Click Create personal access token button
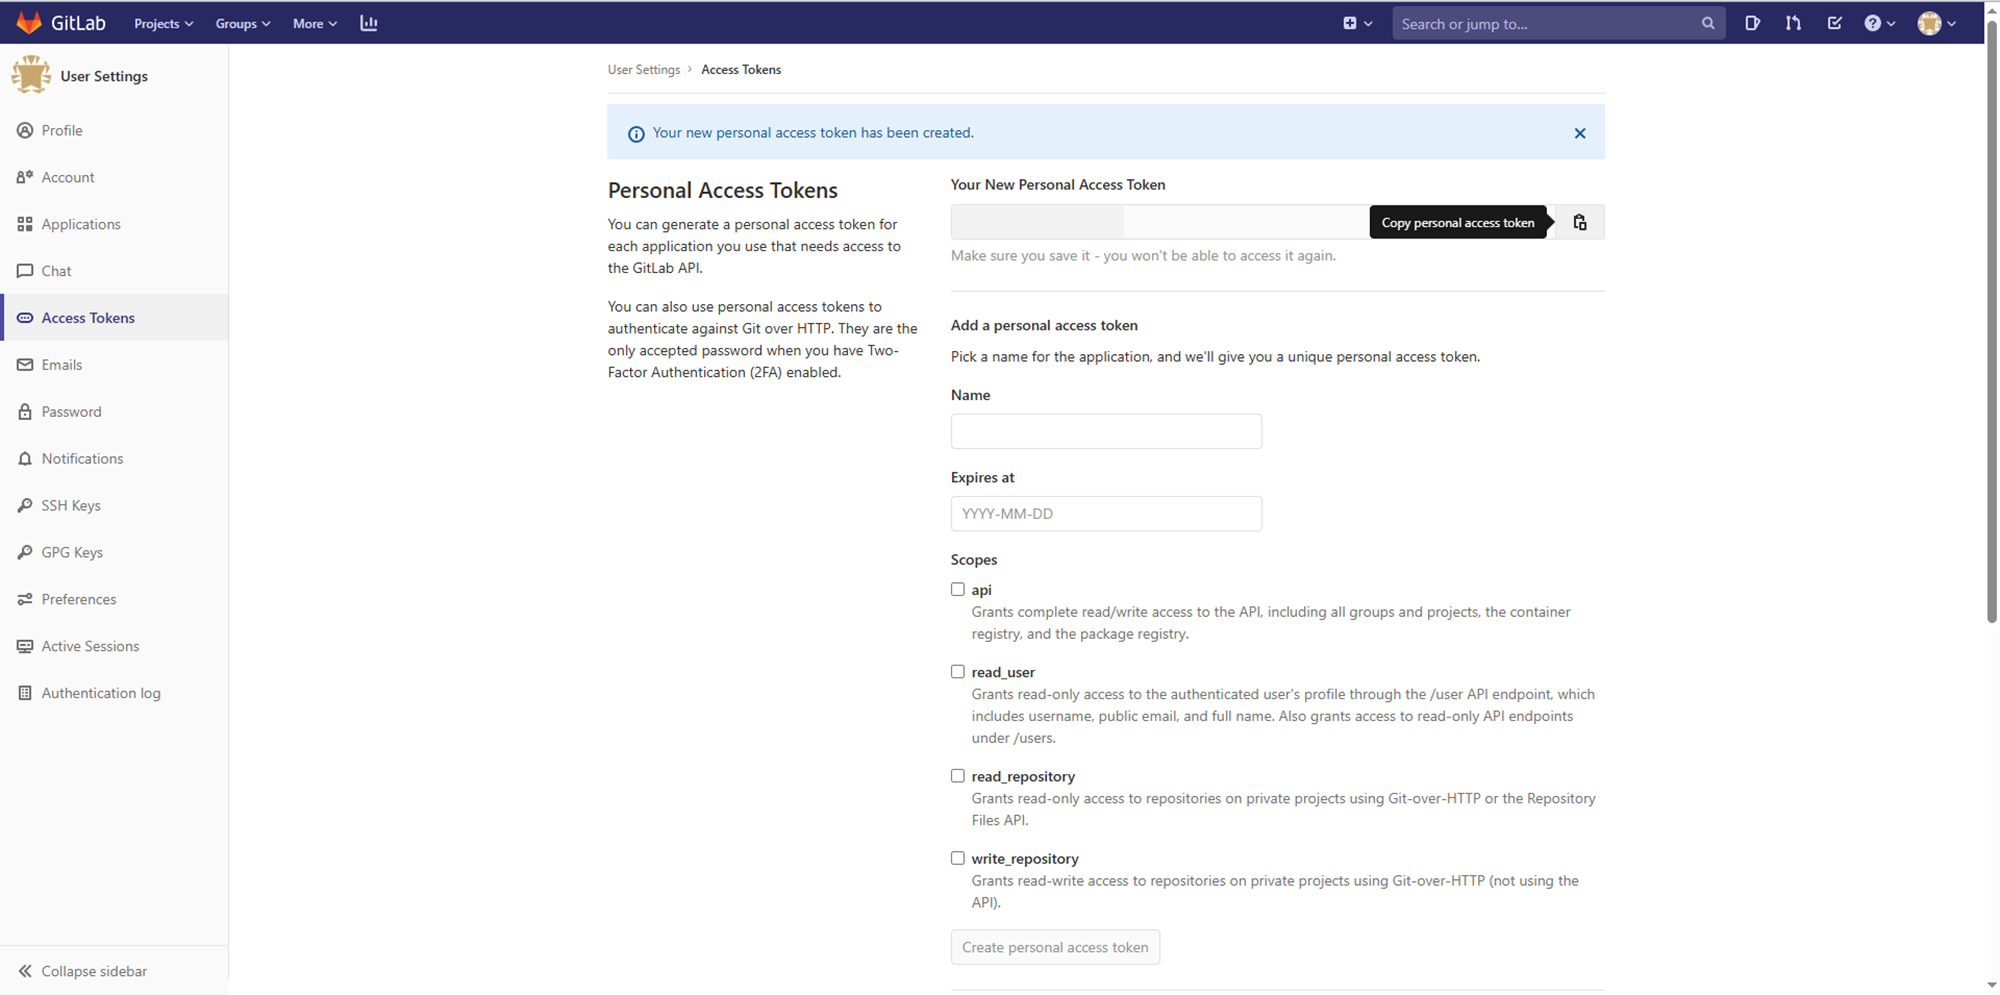The image size is (2000, 995). pos(1055,947)
